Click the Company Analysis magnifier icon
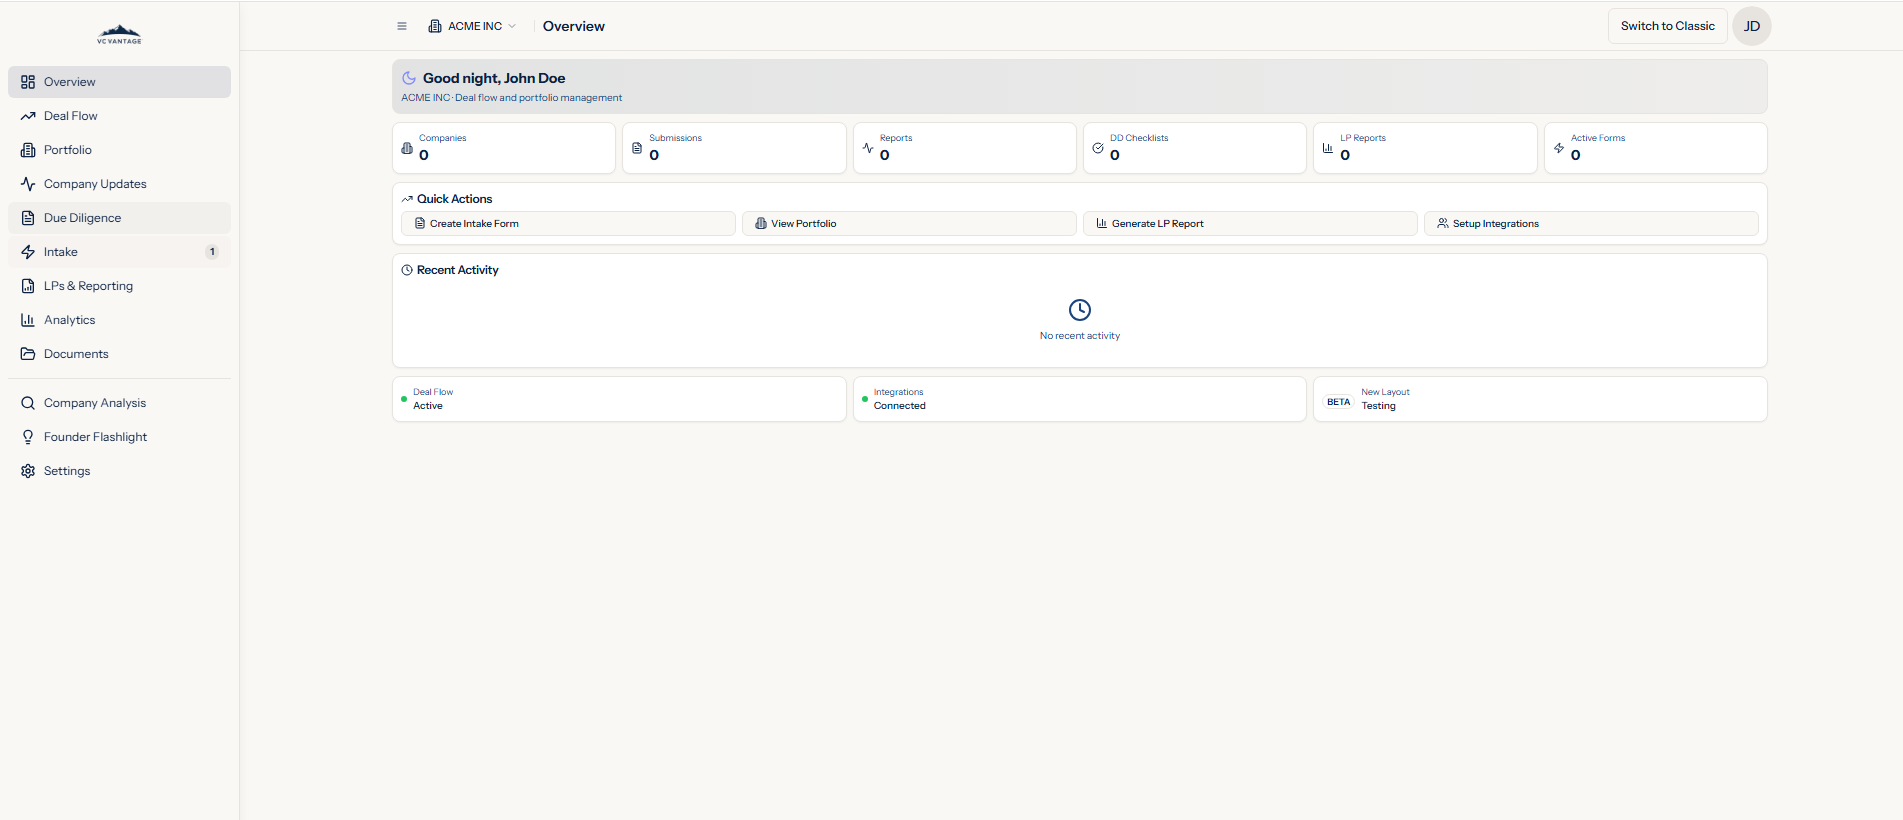 28,403
